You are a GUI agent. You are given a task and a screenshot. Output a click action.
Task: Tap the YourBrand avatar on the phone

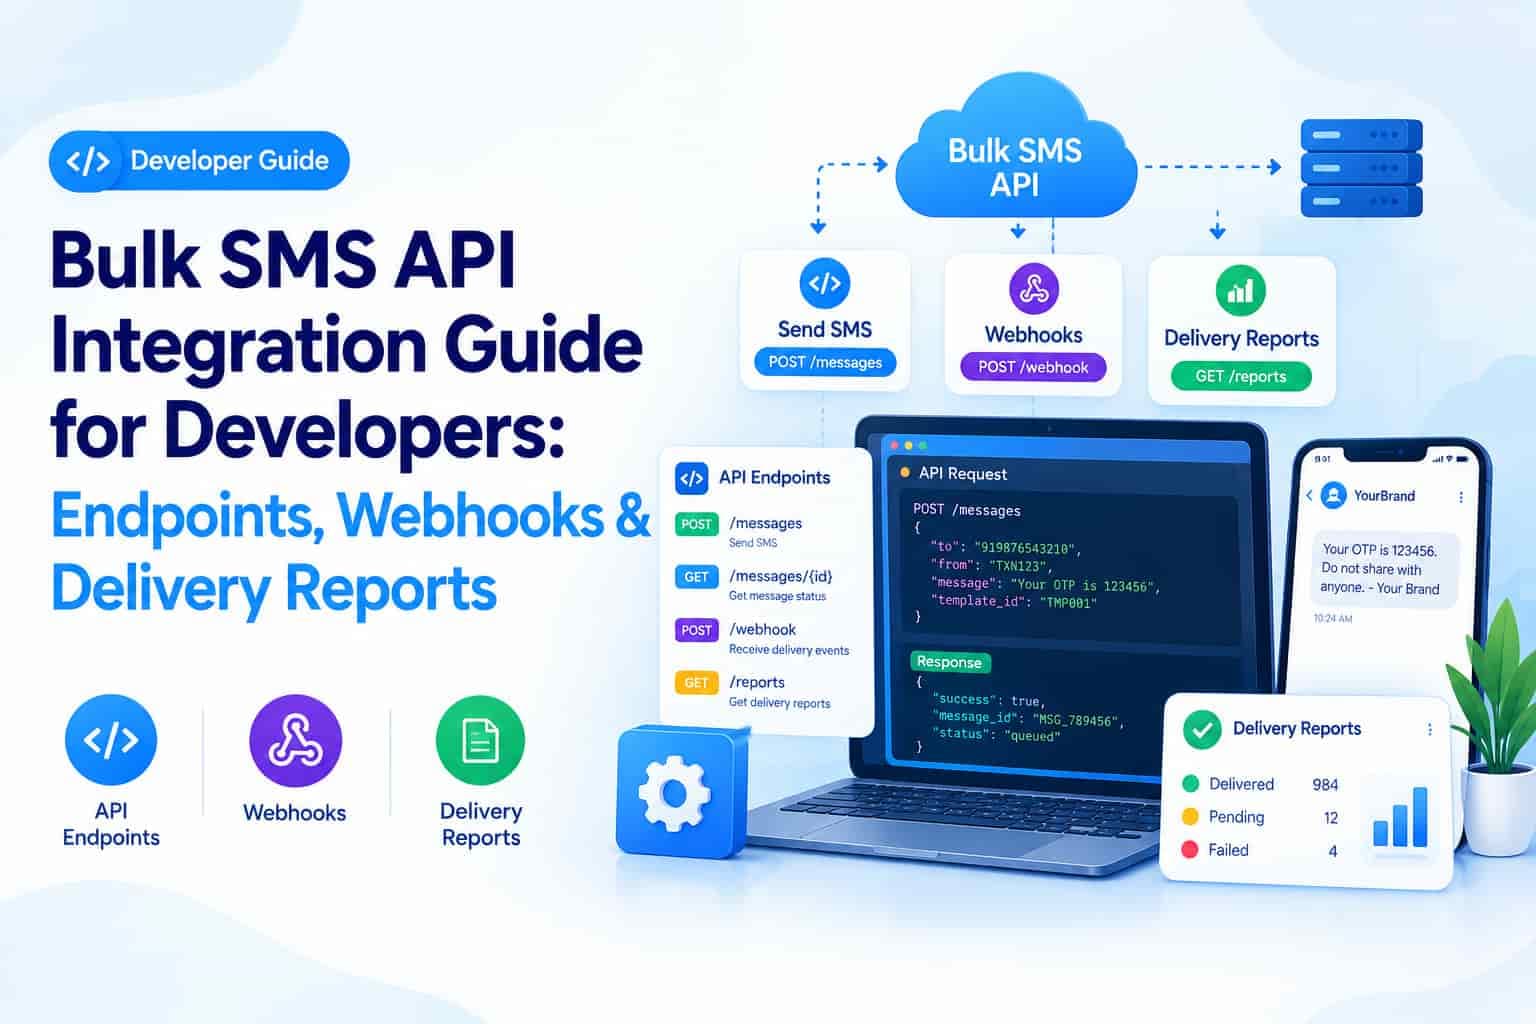coord(1334,495)
